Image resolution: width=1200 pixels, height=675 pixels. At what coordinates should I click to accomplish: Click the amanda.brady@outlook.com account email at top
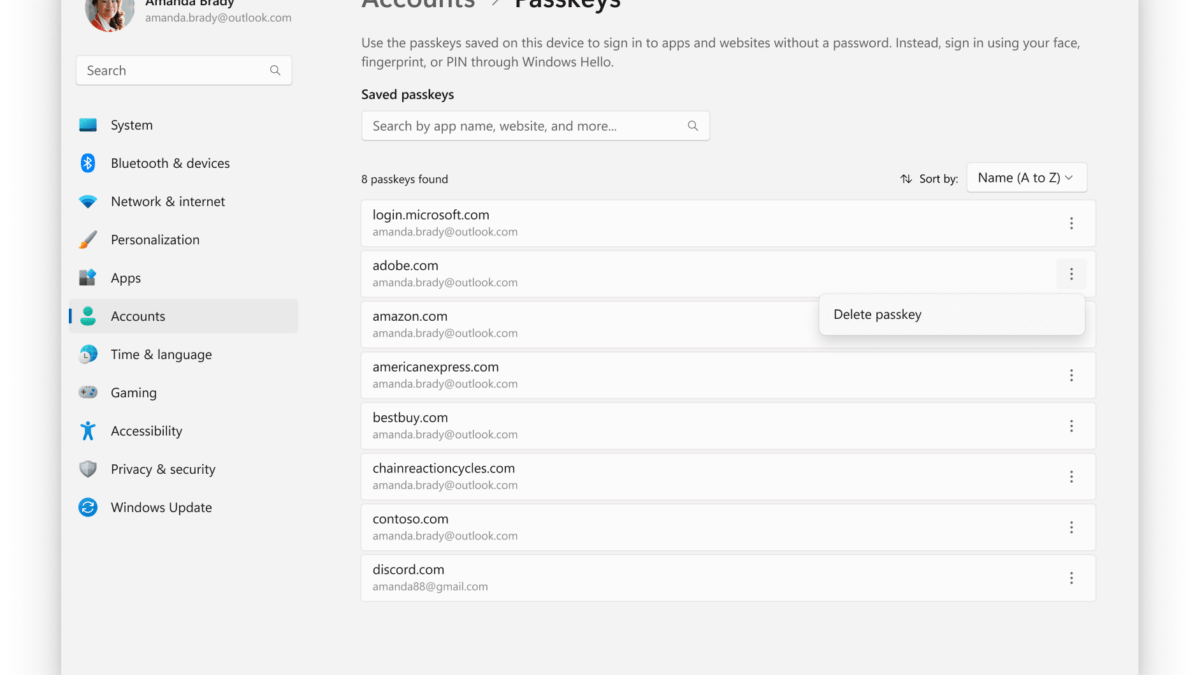coord(218,18)
